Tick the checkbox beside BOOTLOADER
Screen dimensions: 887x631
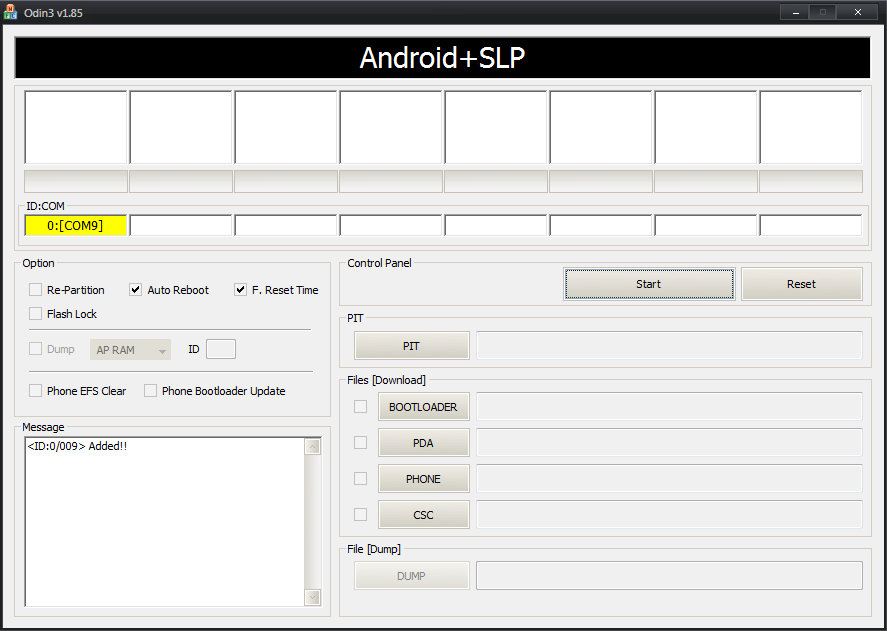[x=360, y=406]
